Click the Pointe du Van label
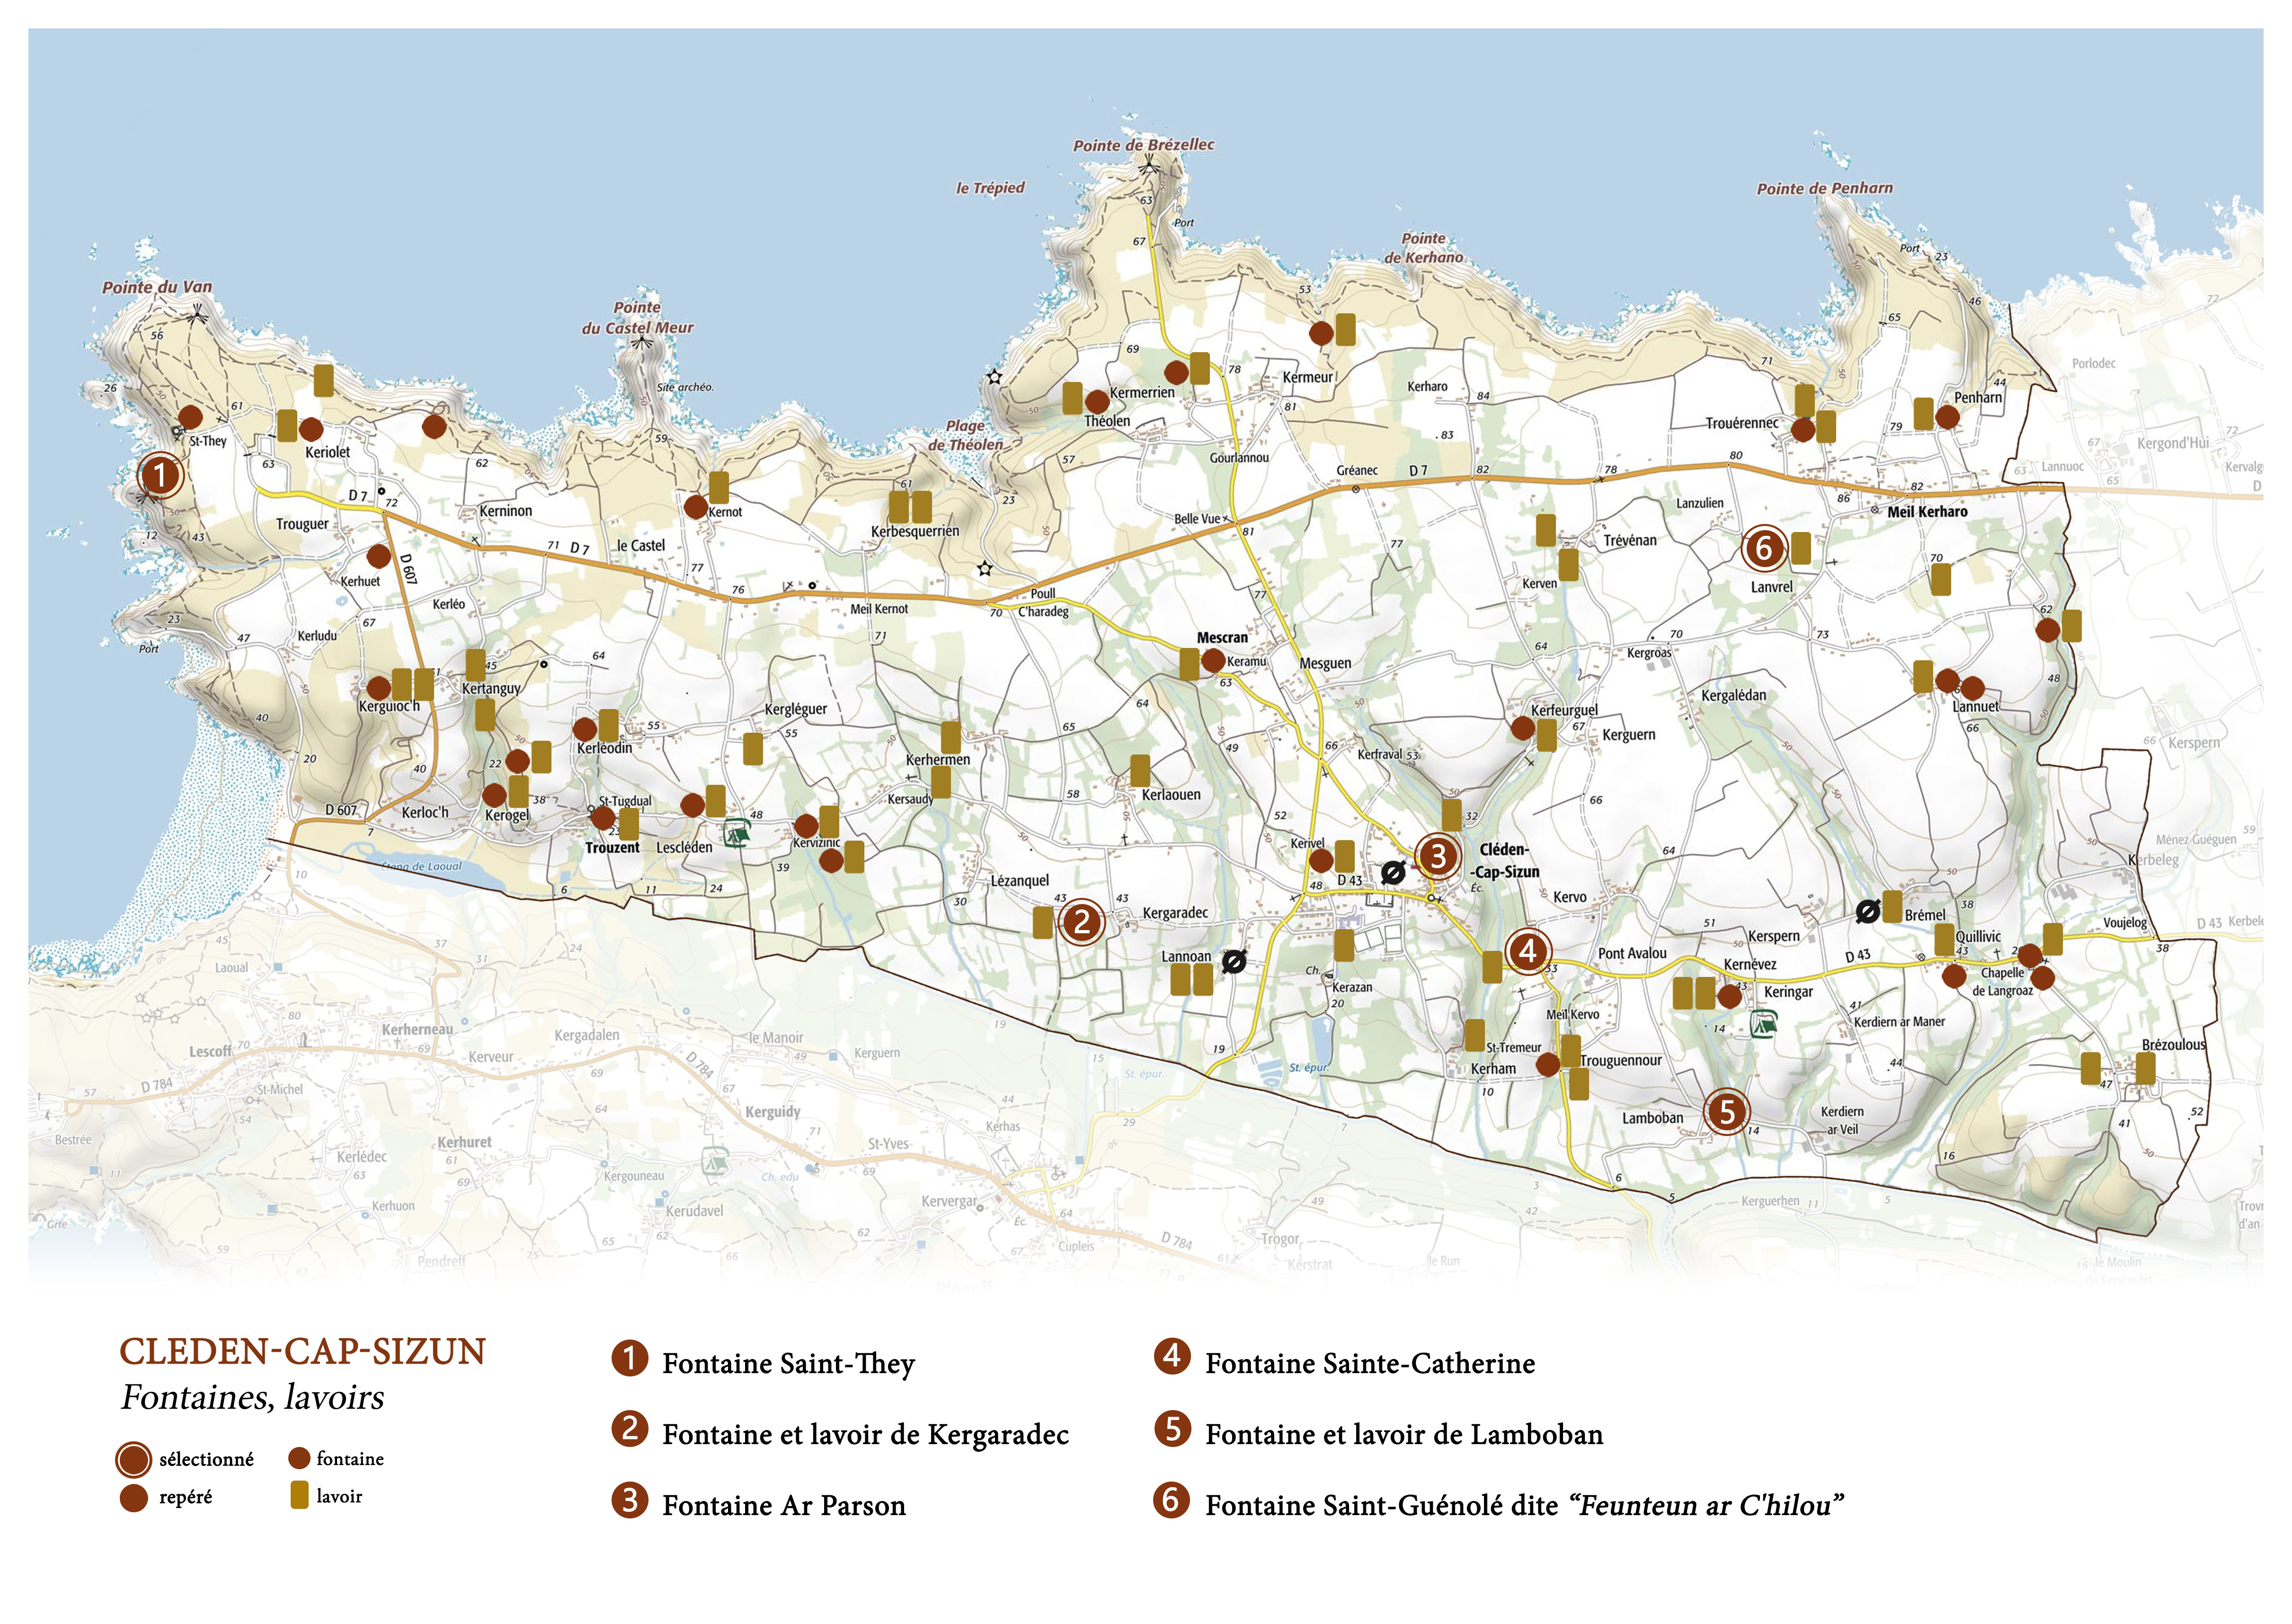The image size is (2292, 1624). 157,287
